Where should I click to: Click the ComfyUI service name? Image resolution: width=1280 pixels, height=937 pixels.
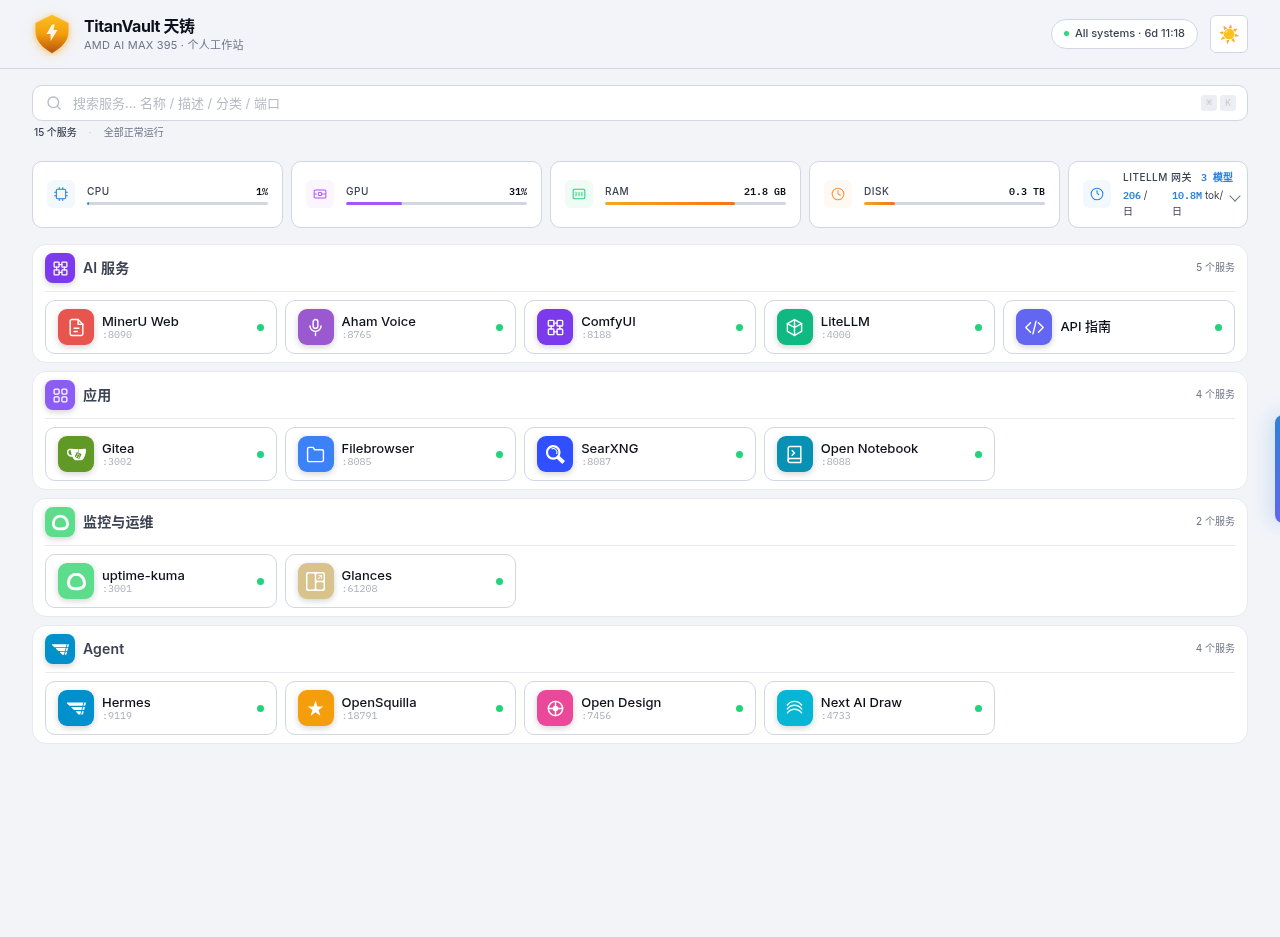pyautogui.click(x=608, y=321)
